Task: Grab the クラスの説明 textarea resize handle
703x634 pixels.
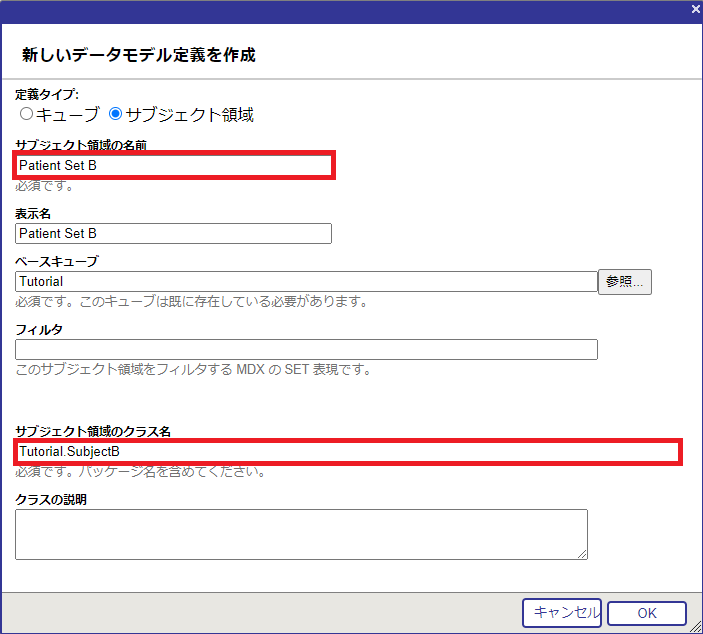Action: [582, 554]
